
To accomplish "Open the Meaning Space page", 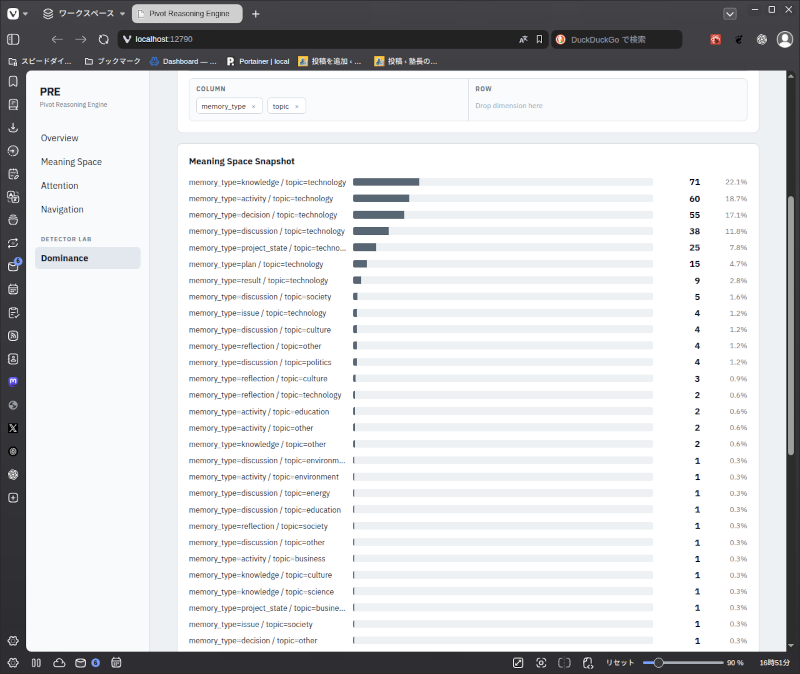I will coord(71,162).
